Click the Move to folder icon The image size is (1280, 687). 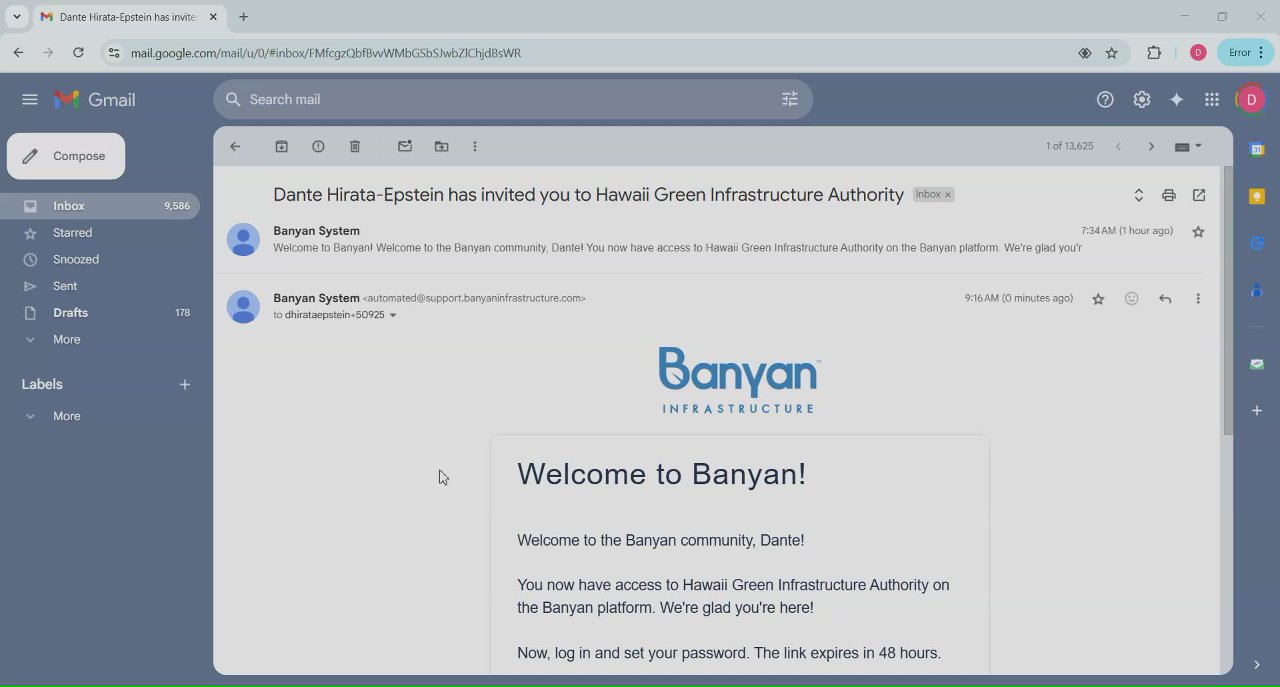point(441,146)
